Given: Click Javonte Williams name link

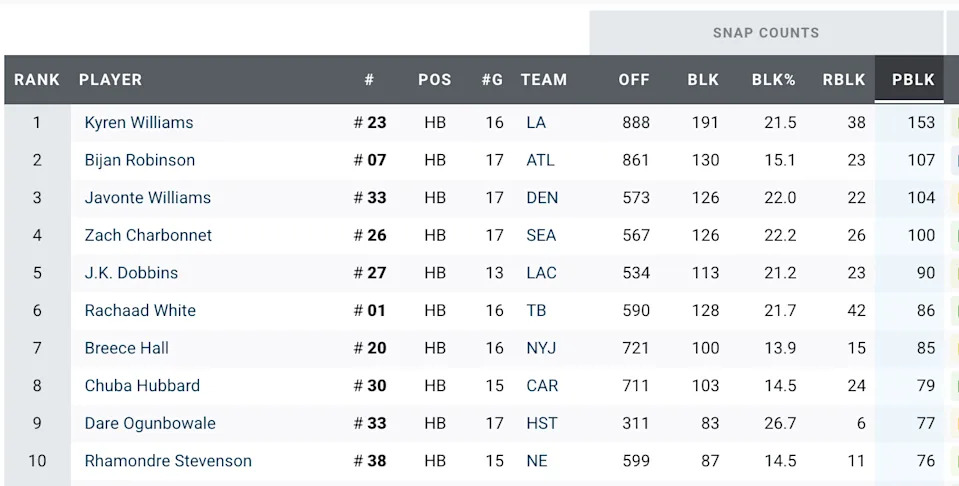Looking at the screenshot, I should click(148, 198).
